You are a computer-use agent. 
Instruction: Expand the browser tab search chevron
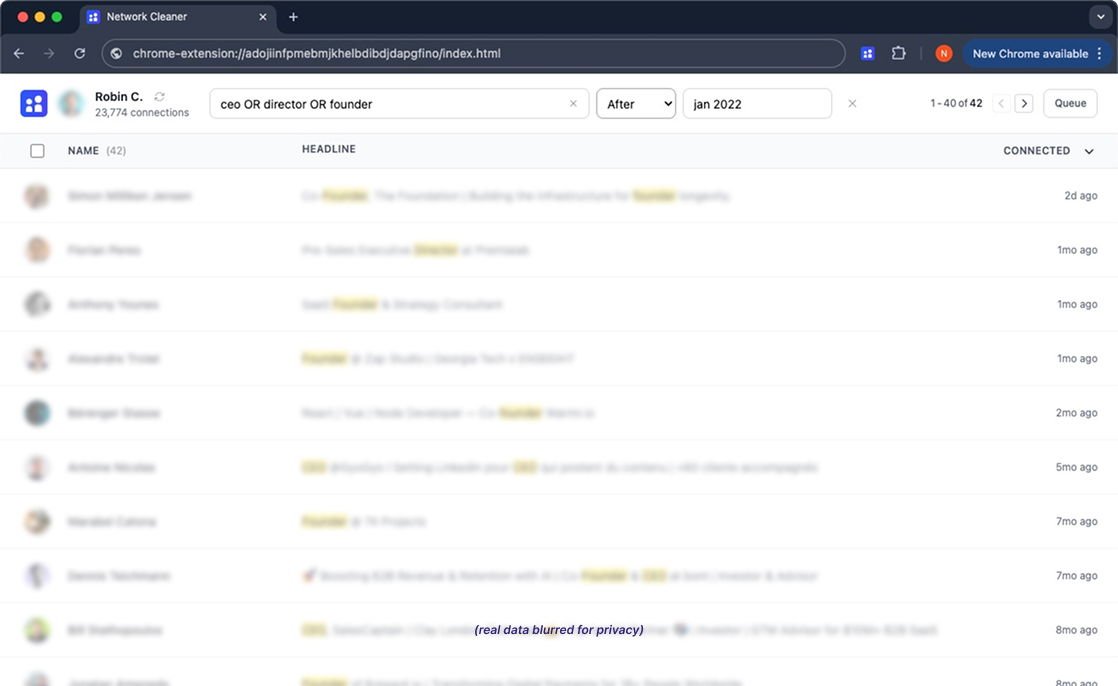1100,16
